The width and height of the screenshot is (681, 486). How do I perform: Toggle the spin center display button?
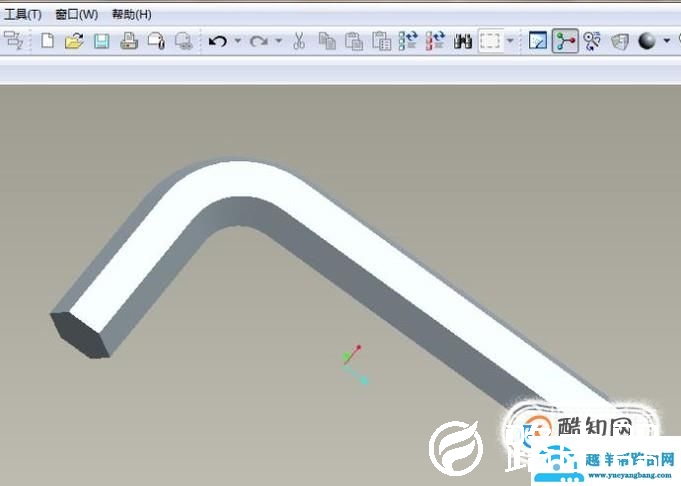coord(565,41)
